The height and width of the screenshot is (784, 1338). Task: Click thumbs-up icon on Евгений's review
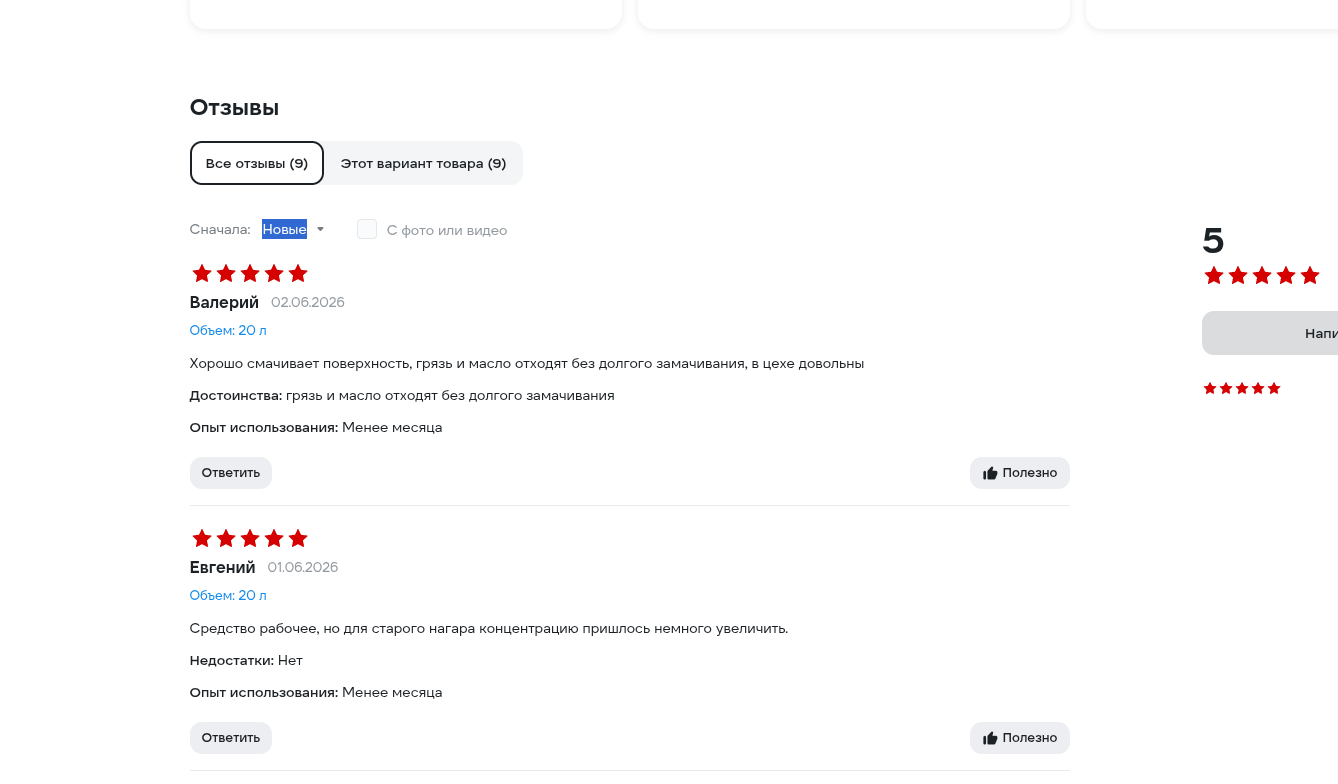990,738
